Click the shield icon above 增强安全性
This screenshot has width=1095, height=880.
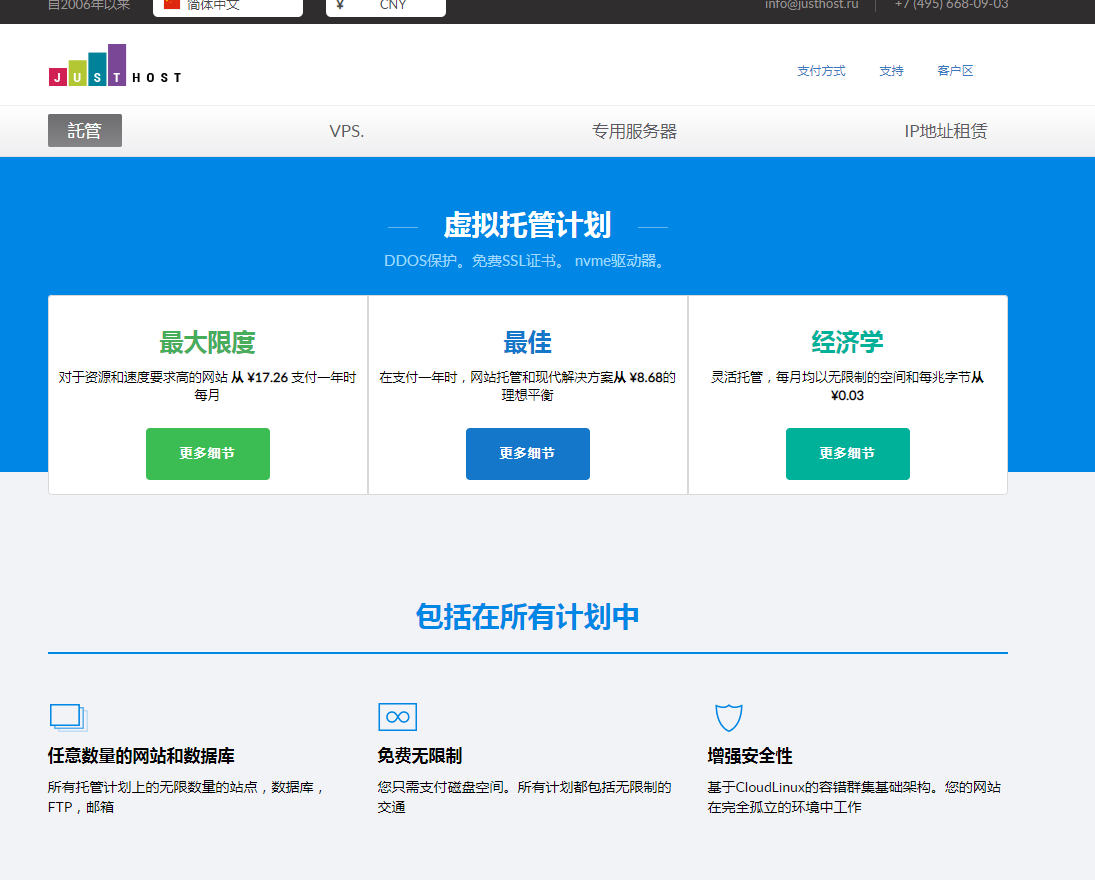[728, 716]
